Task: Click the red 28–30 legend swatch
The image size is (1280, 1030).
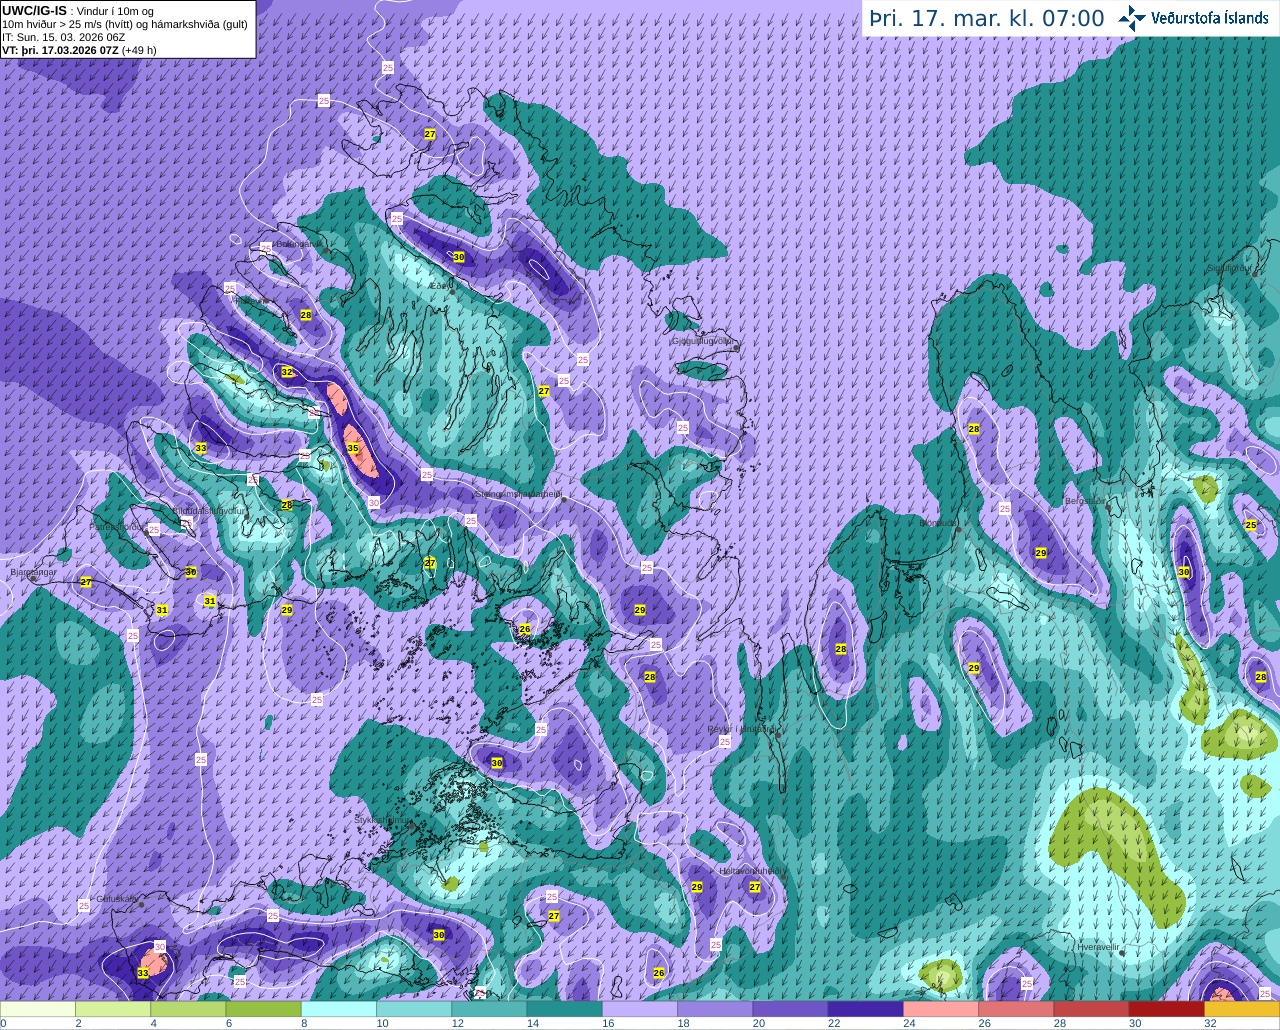Action: coord(1091,1008)
